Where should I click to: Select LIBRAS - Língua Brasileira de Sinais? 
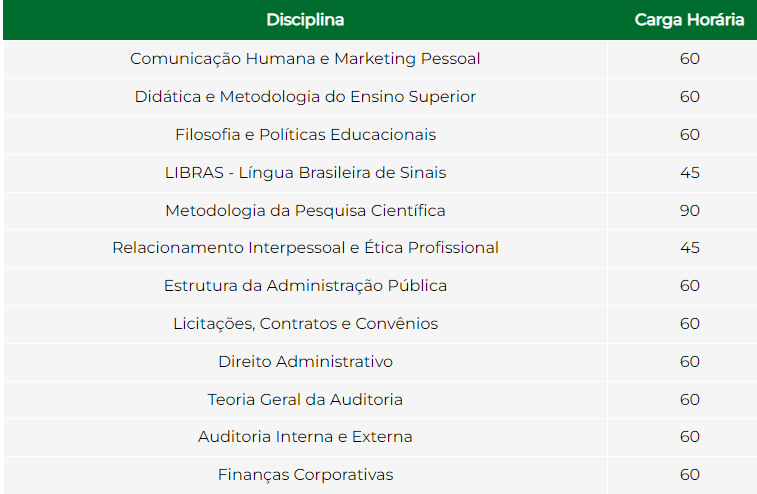[x=305, y=173]
